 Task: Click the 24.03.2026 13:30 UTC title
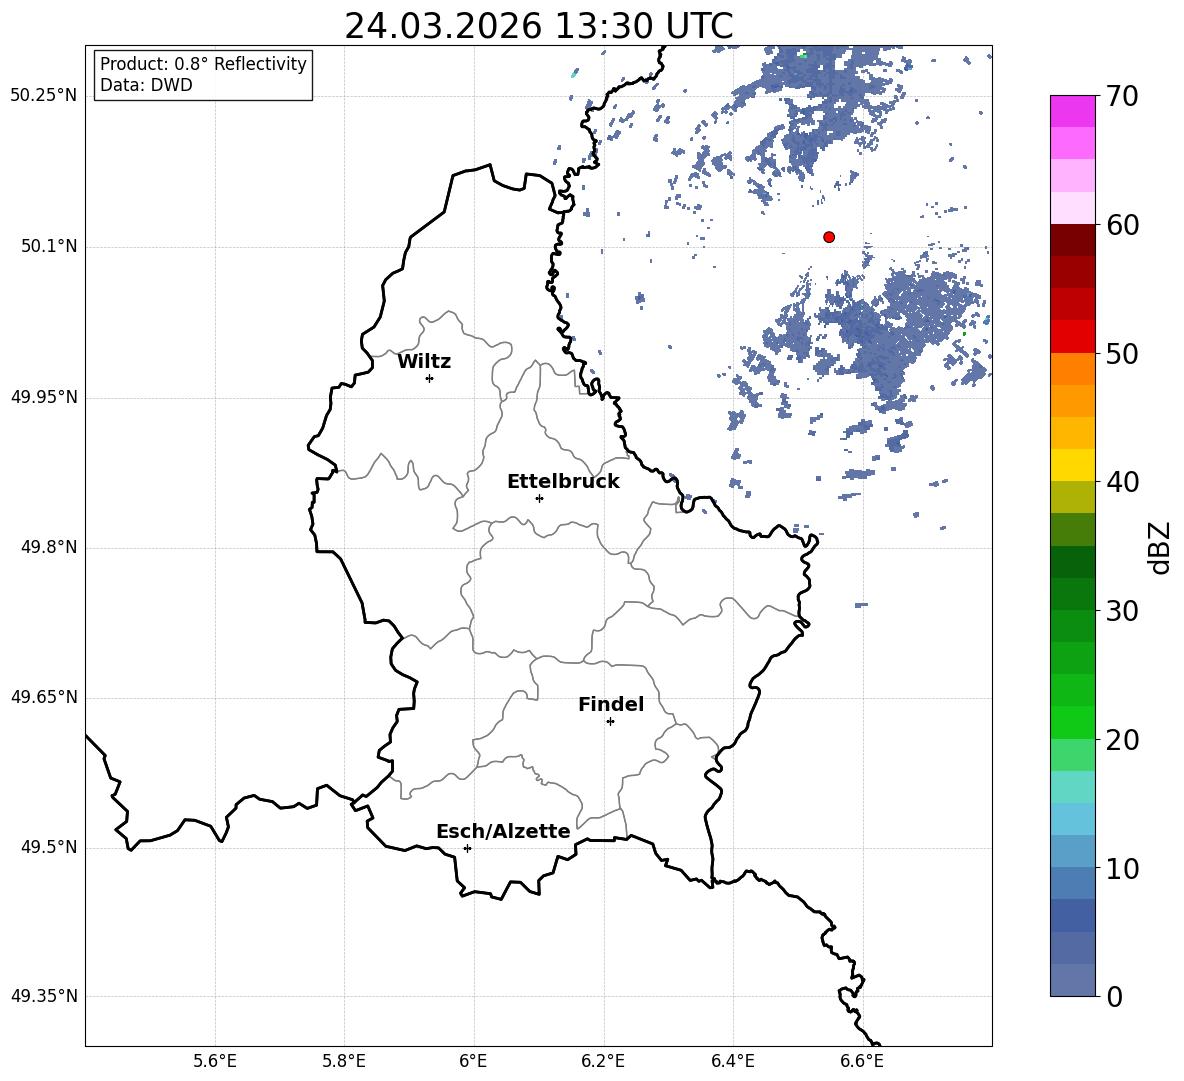tap(539, 26)
